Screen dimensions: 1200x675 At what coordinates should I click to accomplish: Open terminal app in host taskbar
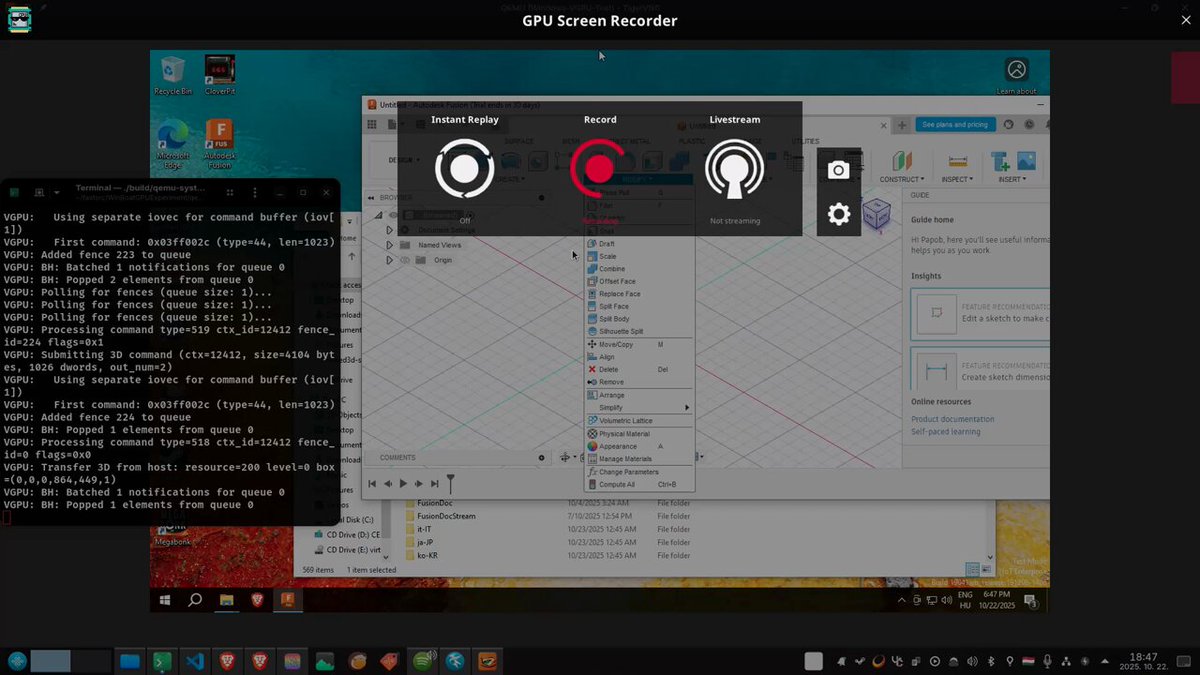tap(162, 661)
